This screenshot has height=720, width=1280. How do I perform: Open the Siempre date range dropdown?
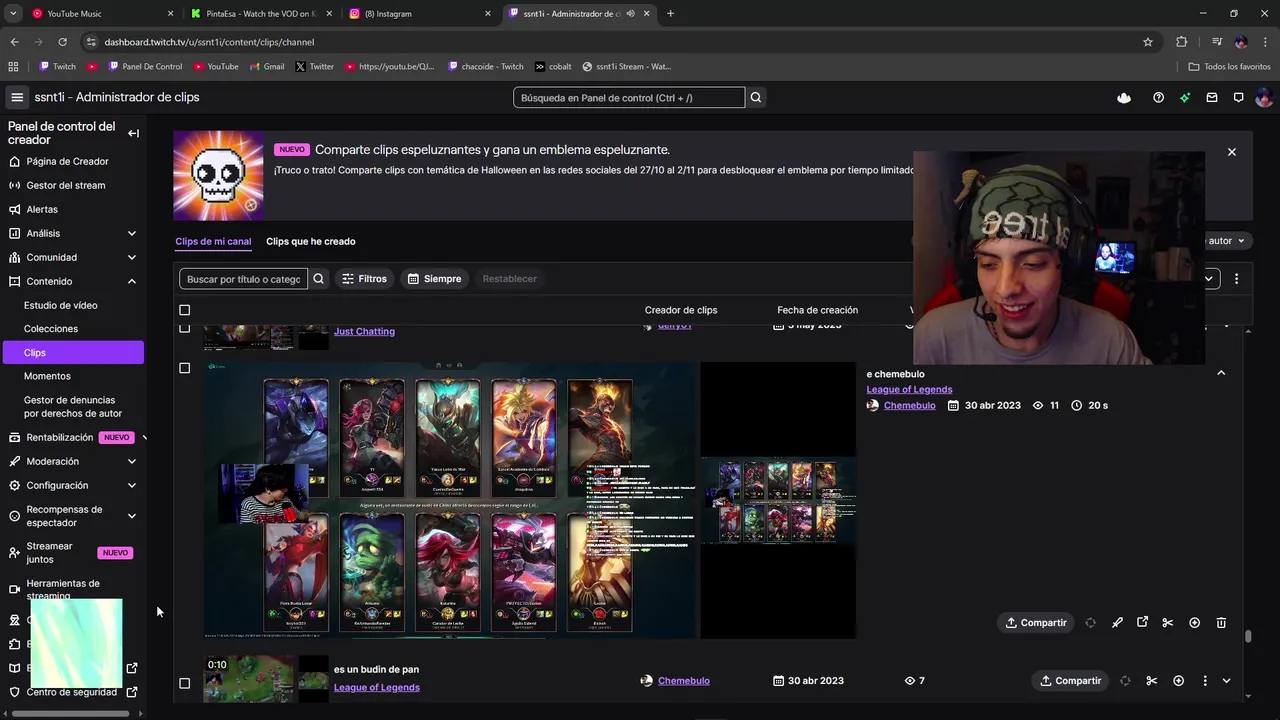pyautogui.click(x=434, y=279)
